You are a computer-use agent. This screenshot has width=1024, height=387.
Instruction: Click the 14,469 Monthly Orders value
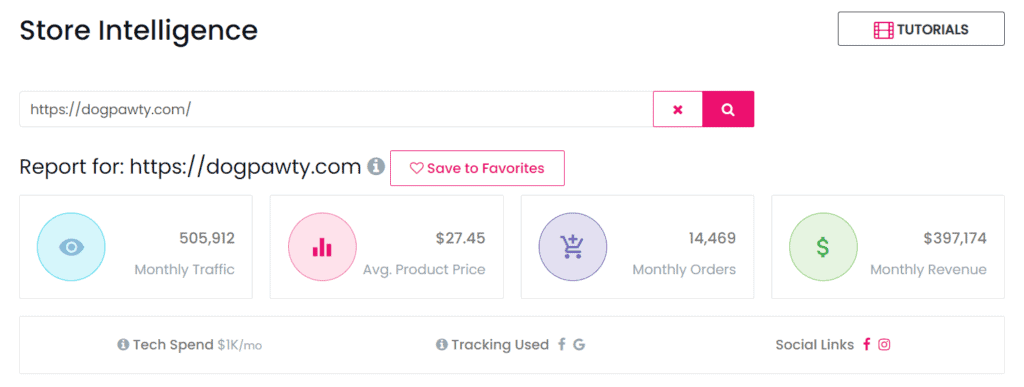[x=712, y=238]
